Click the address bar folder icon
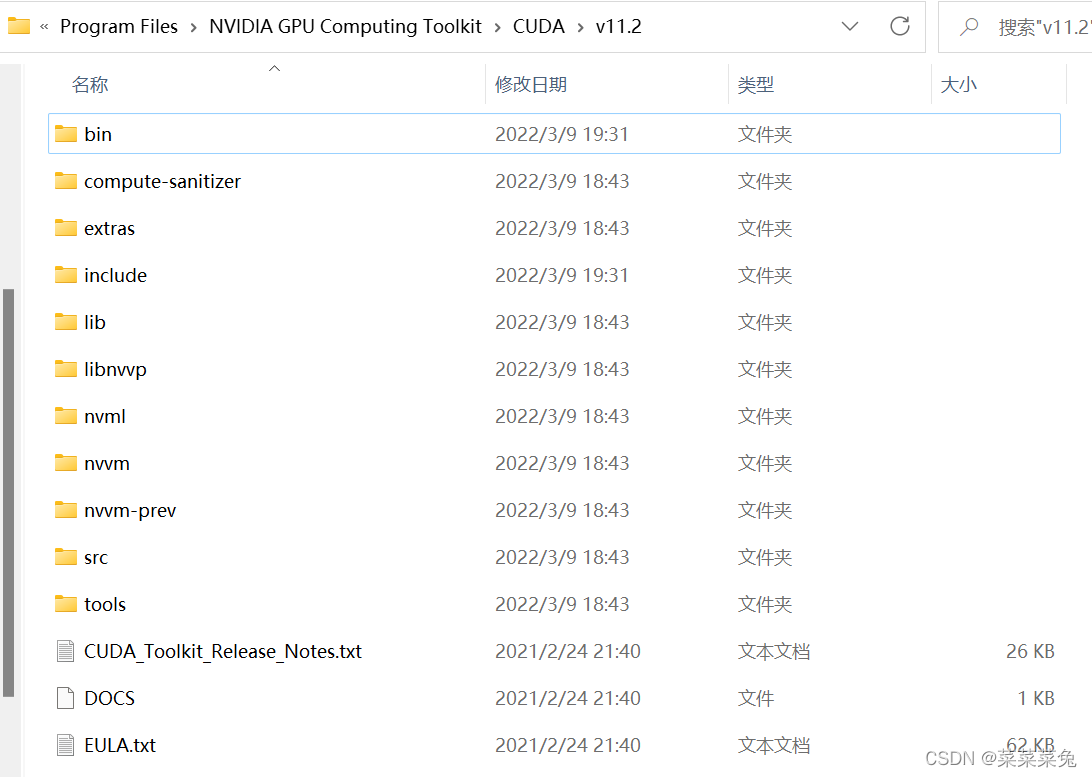This screenshot has width=1092, height=777. tap(19, 26)
